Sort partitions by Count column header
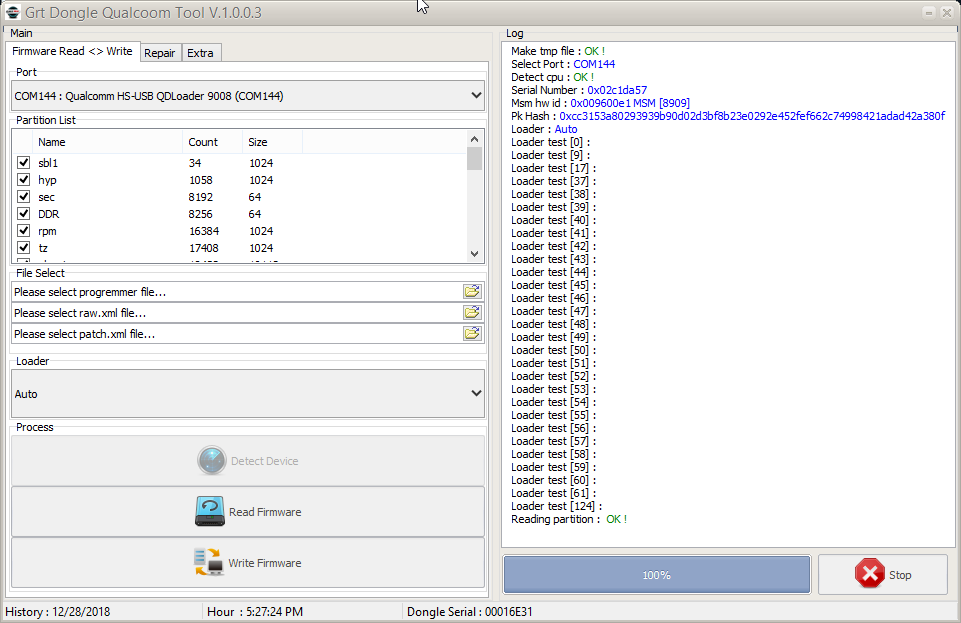The image size is (961, 623). [x=212, y=142]
